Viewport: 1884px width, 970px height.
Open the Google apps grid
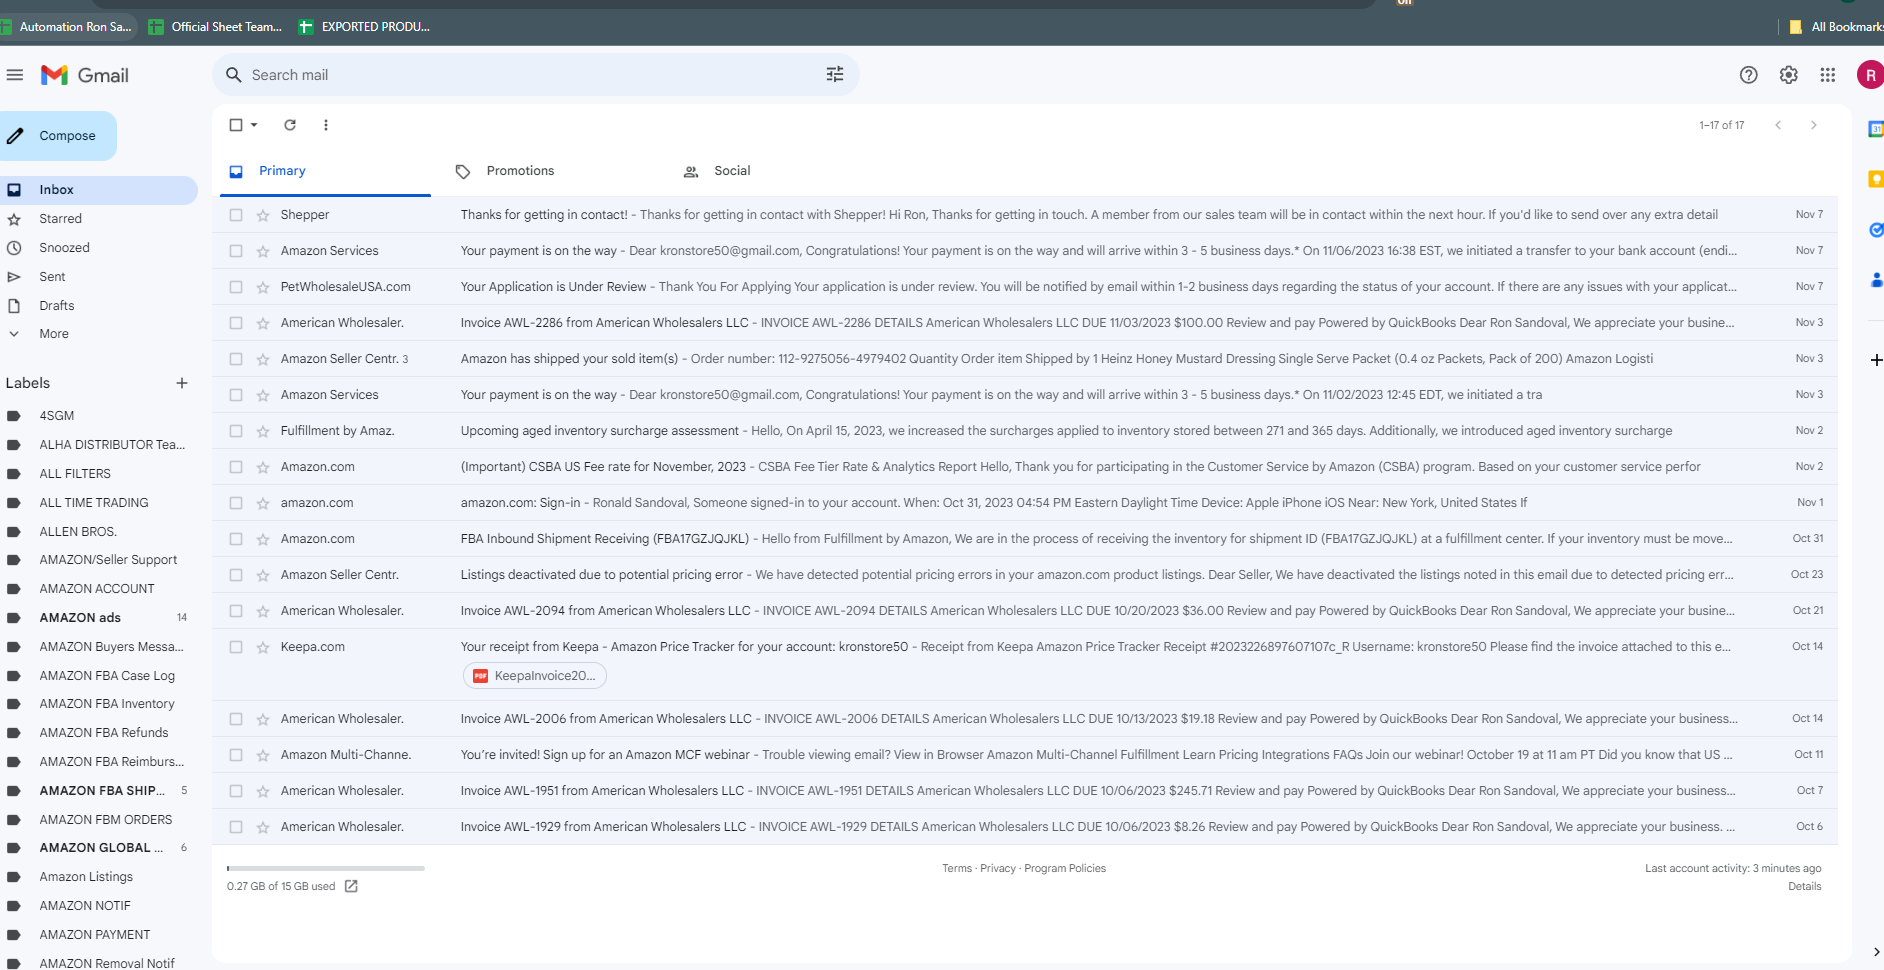click(1828, 75)
